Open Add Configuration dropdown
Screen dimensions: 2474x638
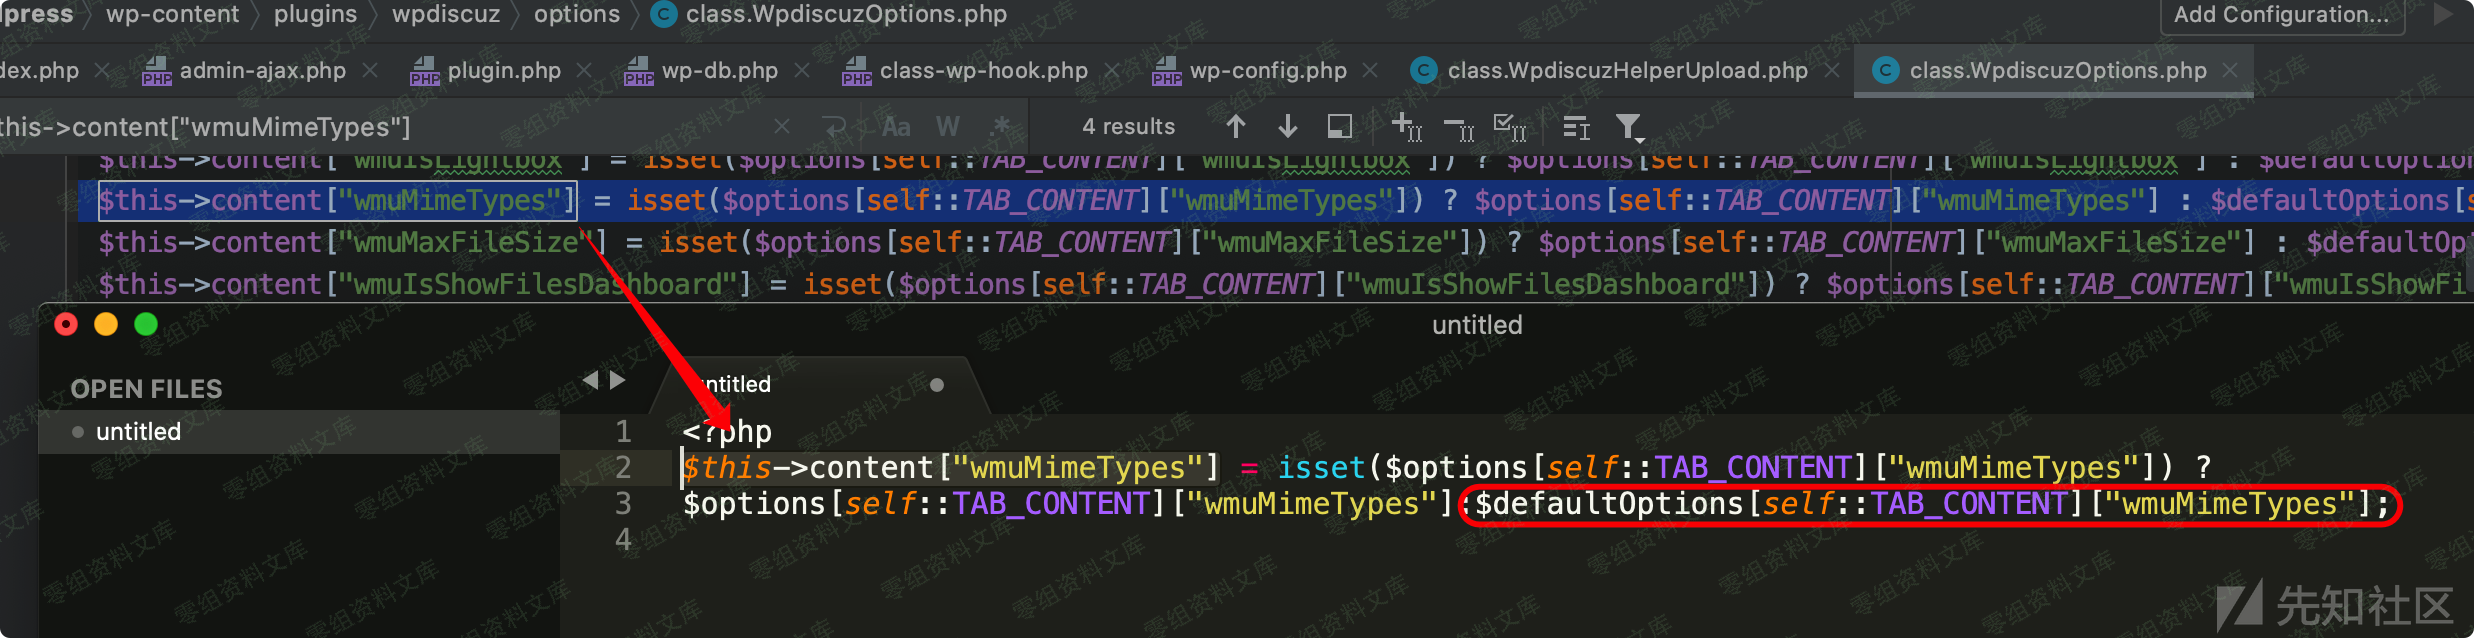click(x=2281, y=15)
